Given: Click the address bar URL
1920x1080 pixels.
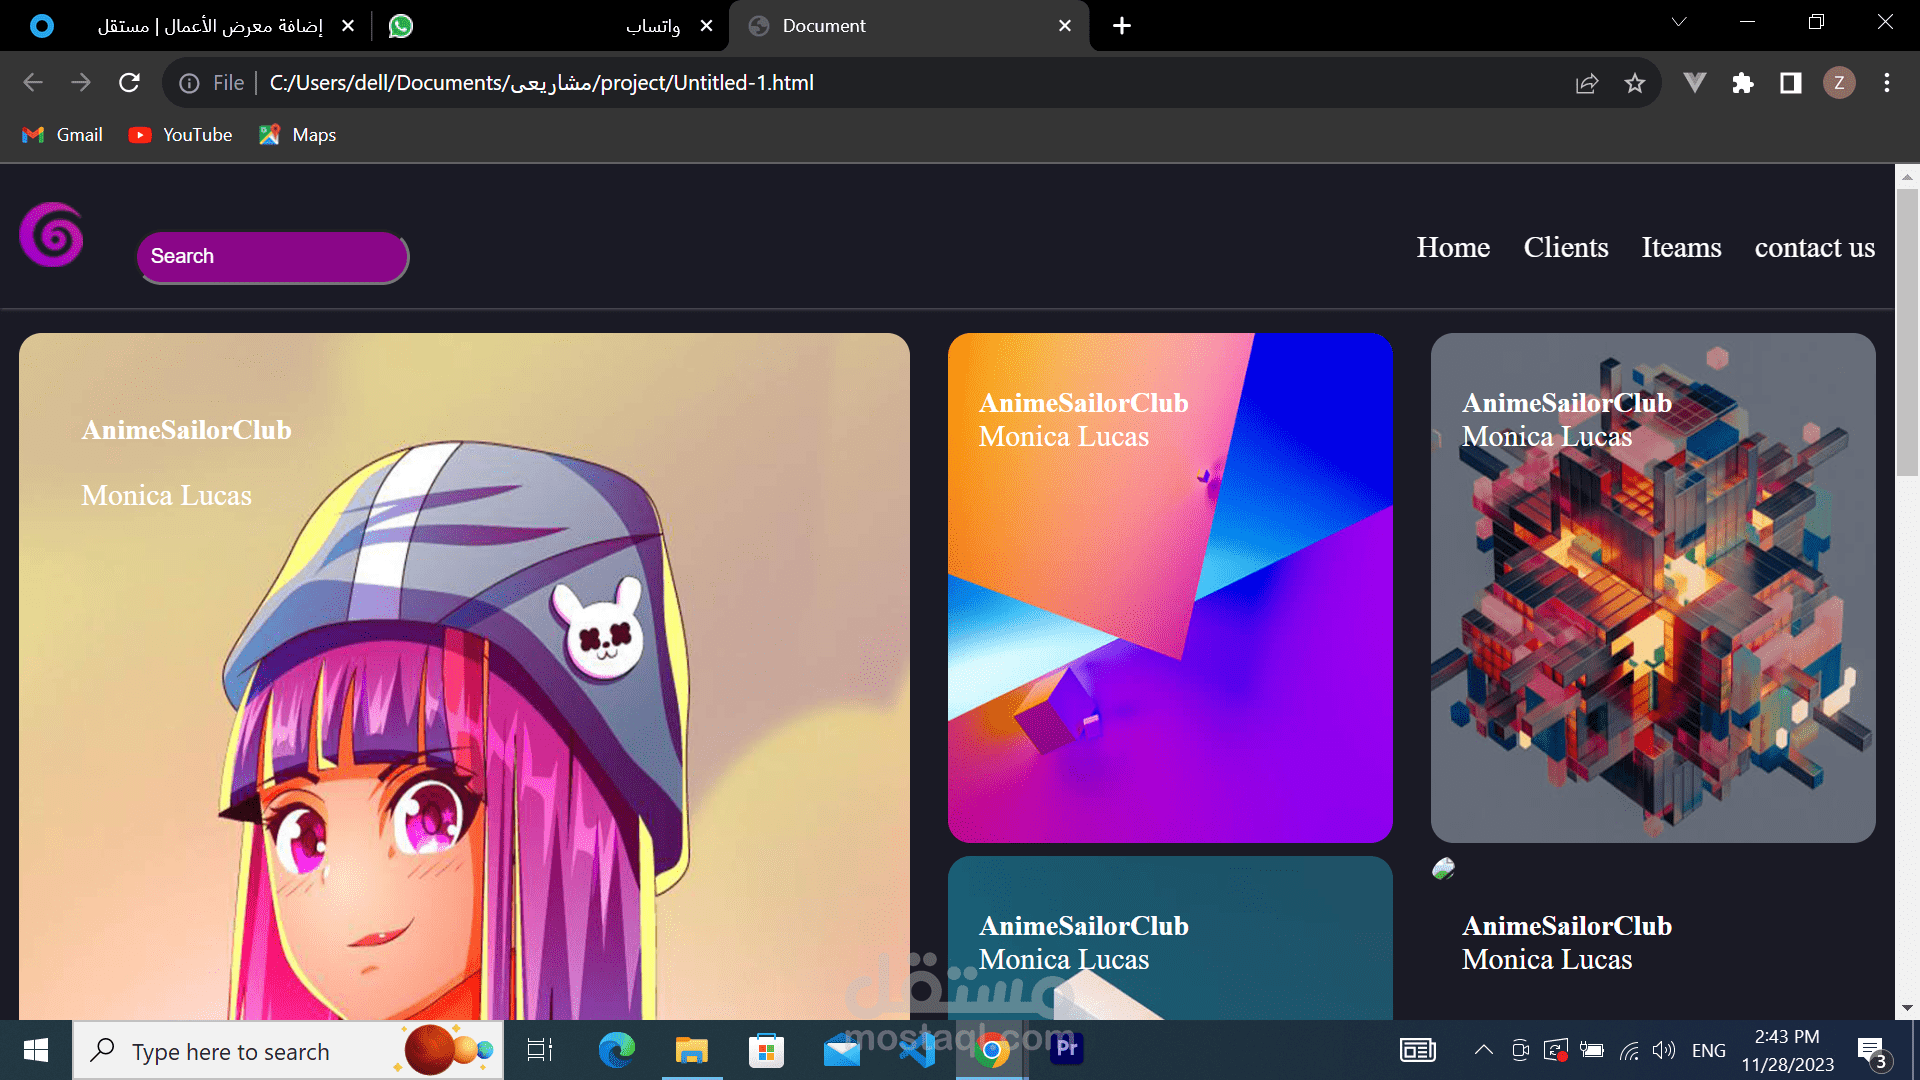Looking at the screenshot, I should click(x=542, y=83).
